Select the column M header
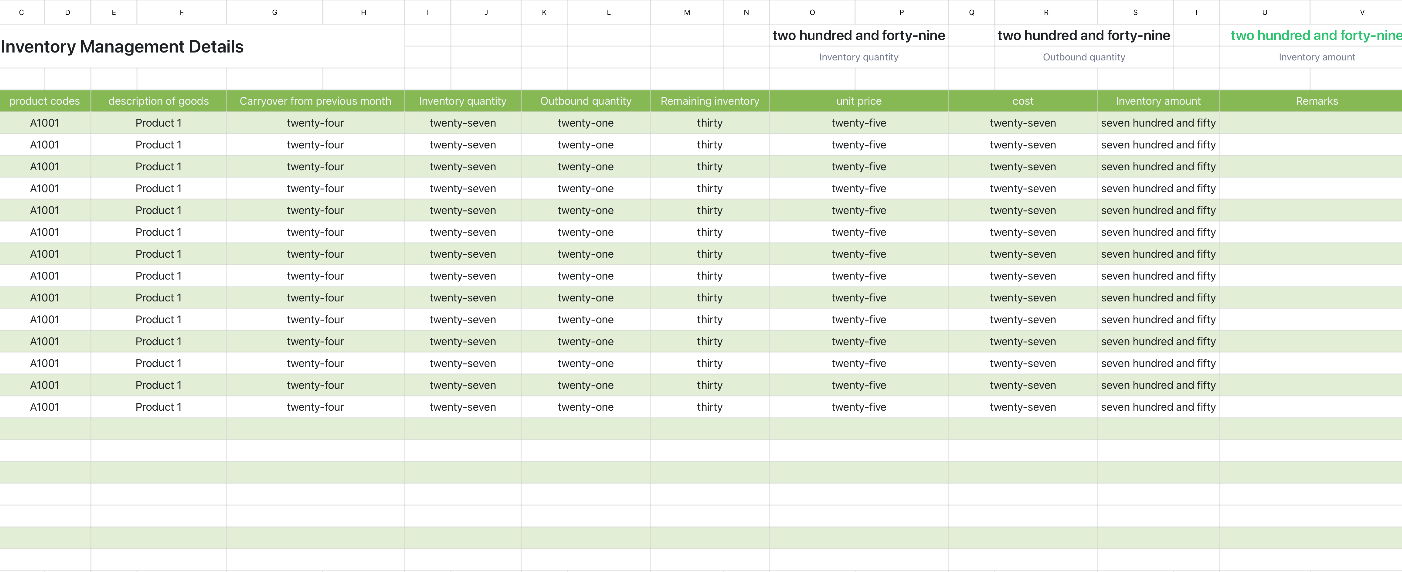Viewport: 1402px width, 572px height. [x=687, y=12]
